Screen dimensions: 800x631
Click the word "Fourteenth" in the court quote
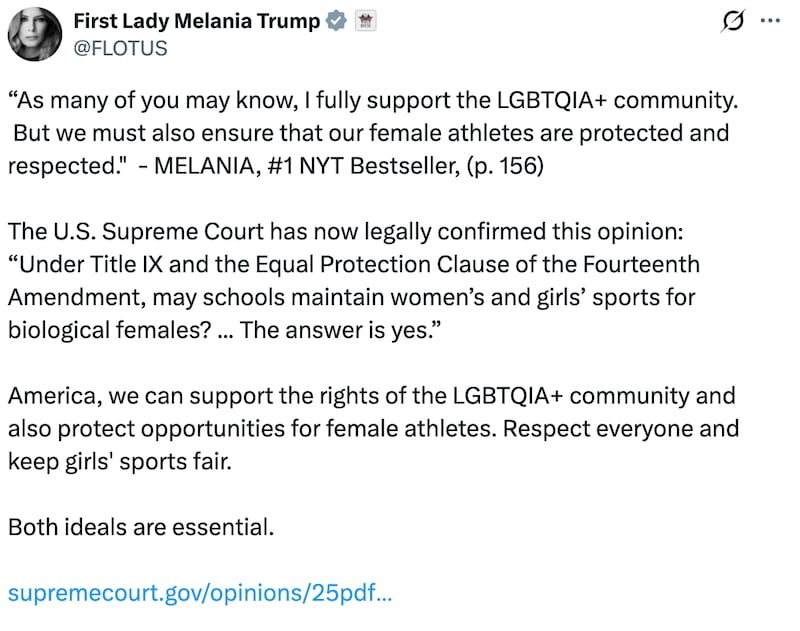coord(641,265)
